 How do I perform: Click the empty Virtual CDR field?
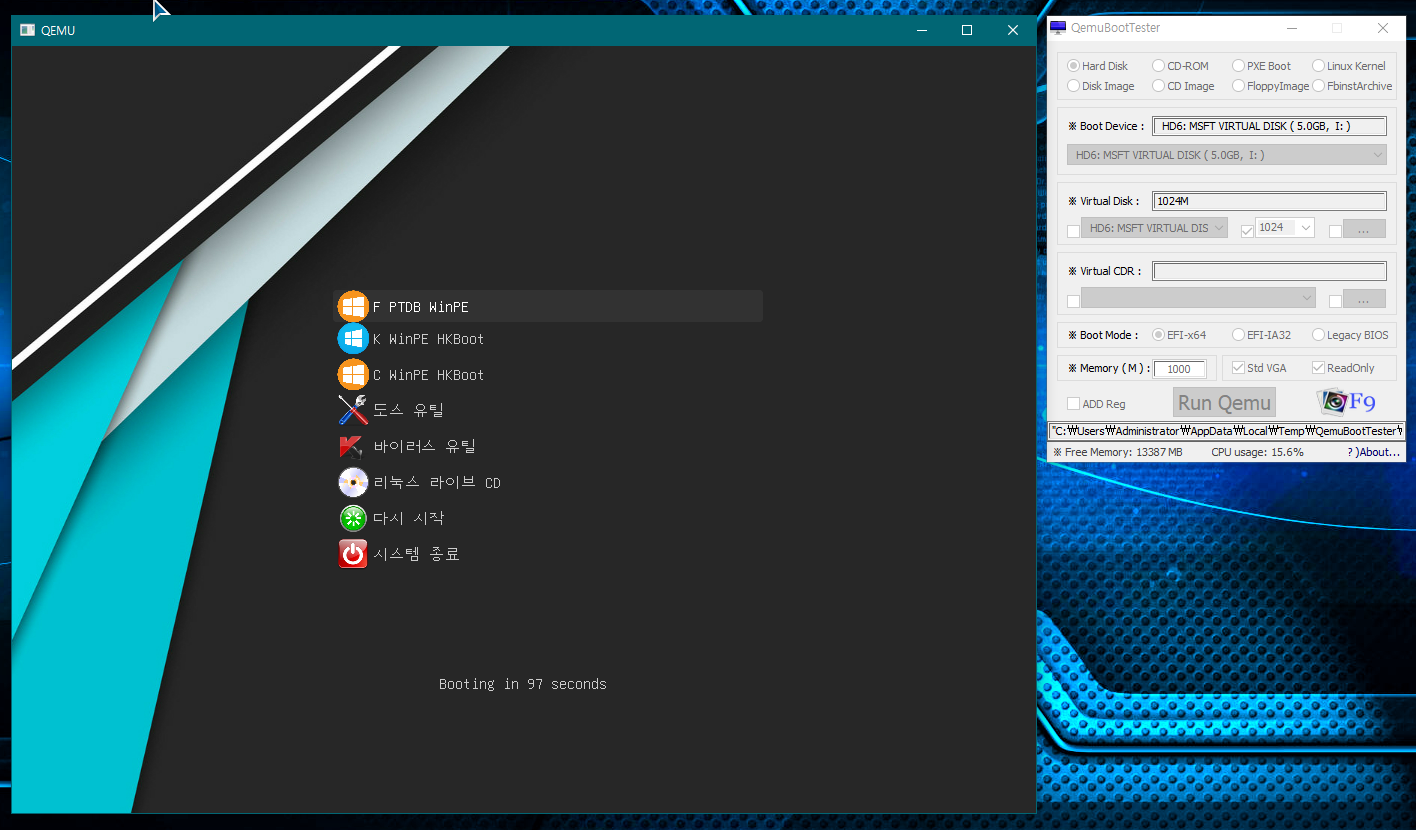(1269, 271)
